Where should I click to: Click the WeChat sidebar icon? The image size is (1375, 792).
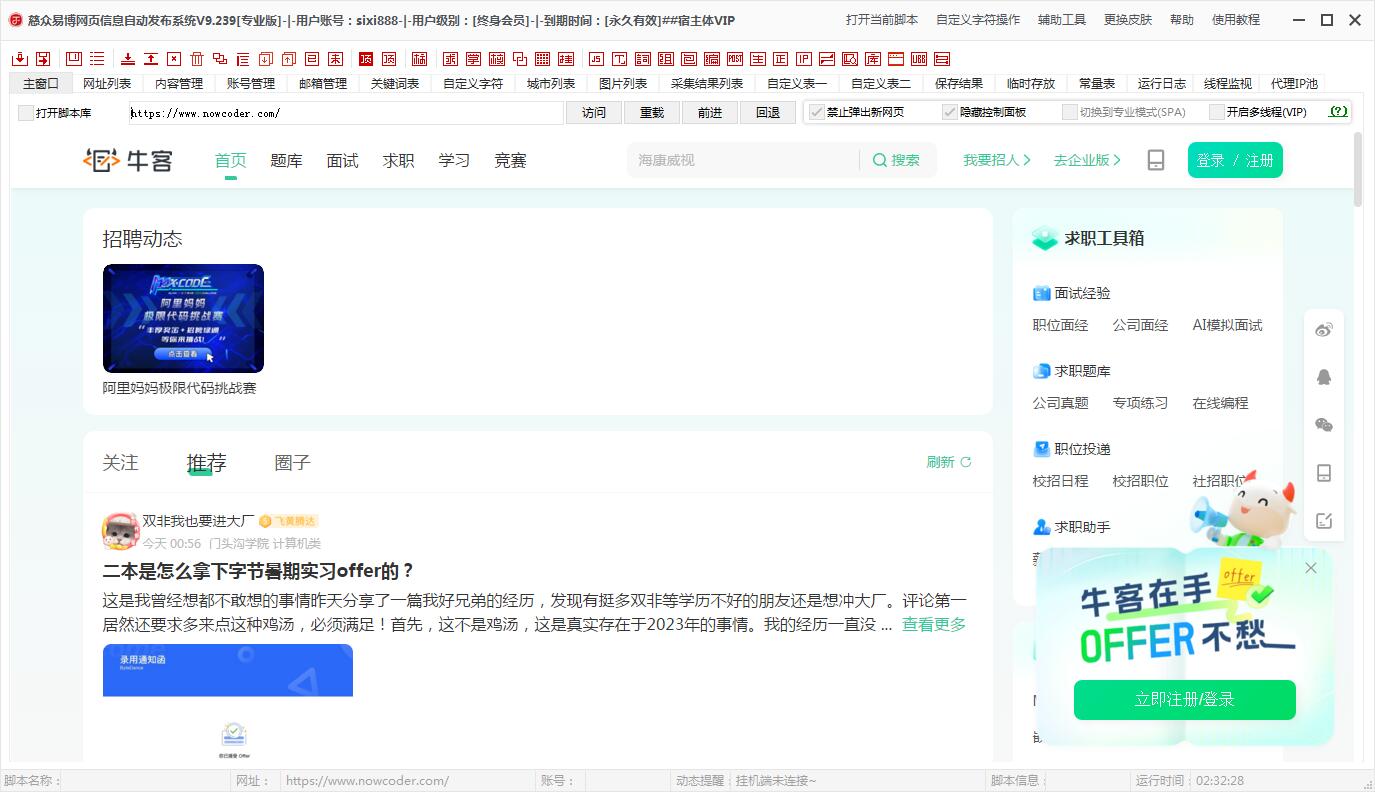click(x=1324, y=425)
